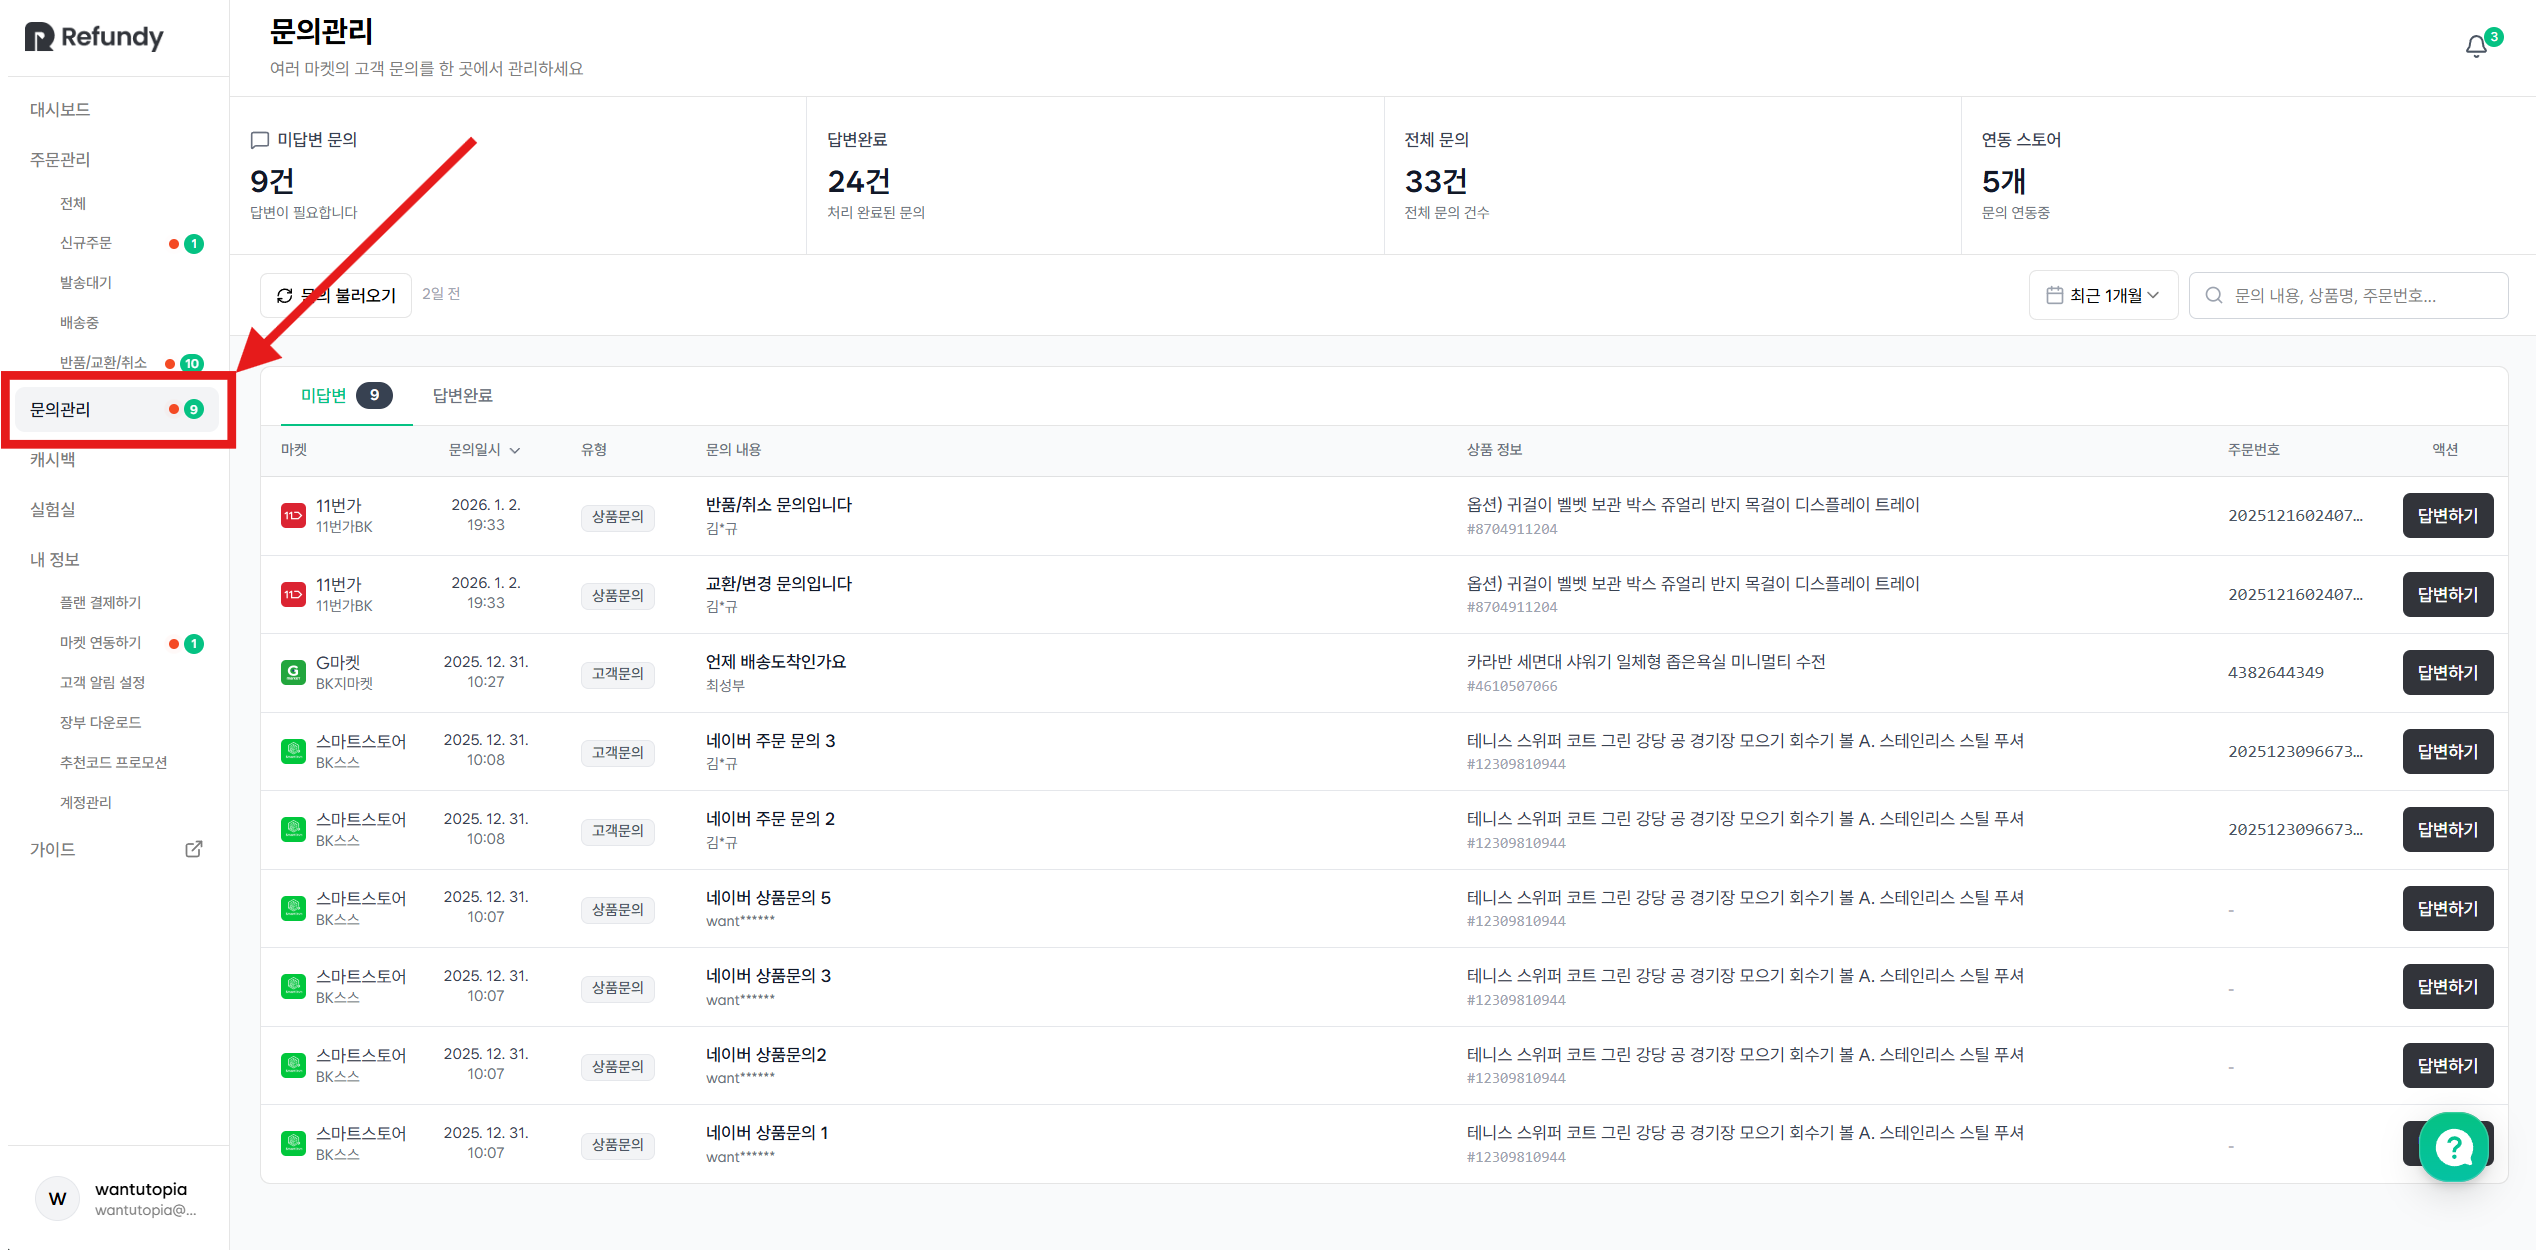
Task: Open 내 정보 in the sidebar
Action: (54, 559)
